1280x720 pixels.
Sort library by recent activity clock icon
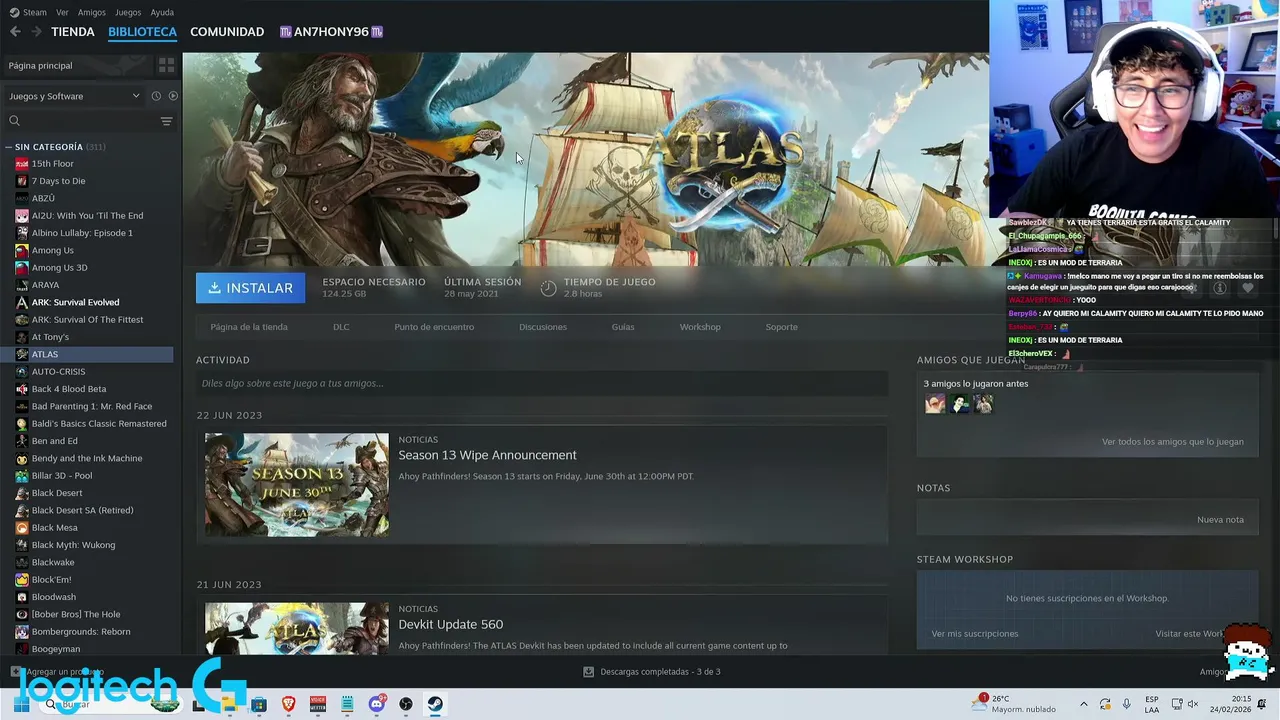coord(156,96)
